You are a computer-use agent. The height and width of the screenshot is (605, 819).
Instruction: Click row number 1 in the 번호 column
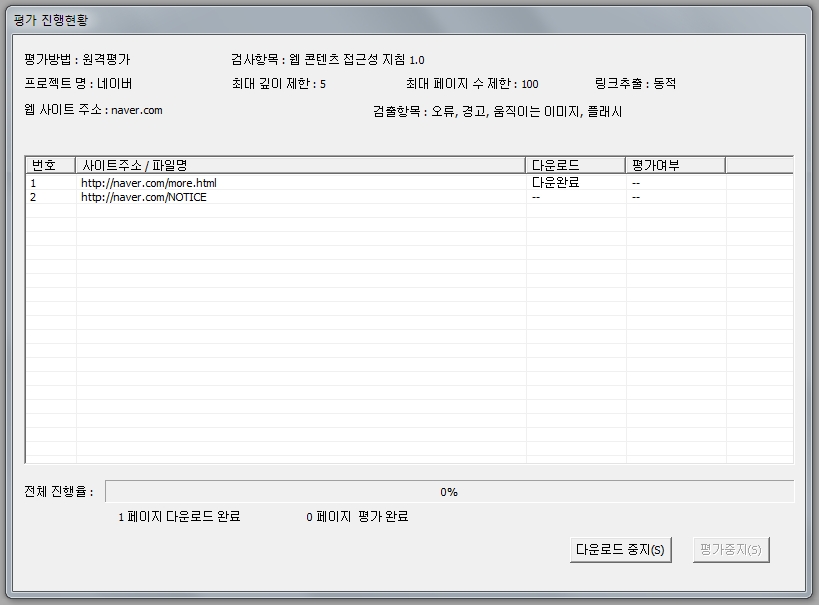(x=34, y=183)
